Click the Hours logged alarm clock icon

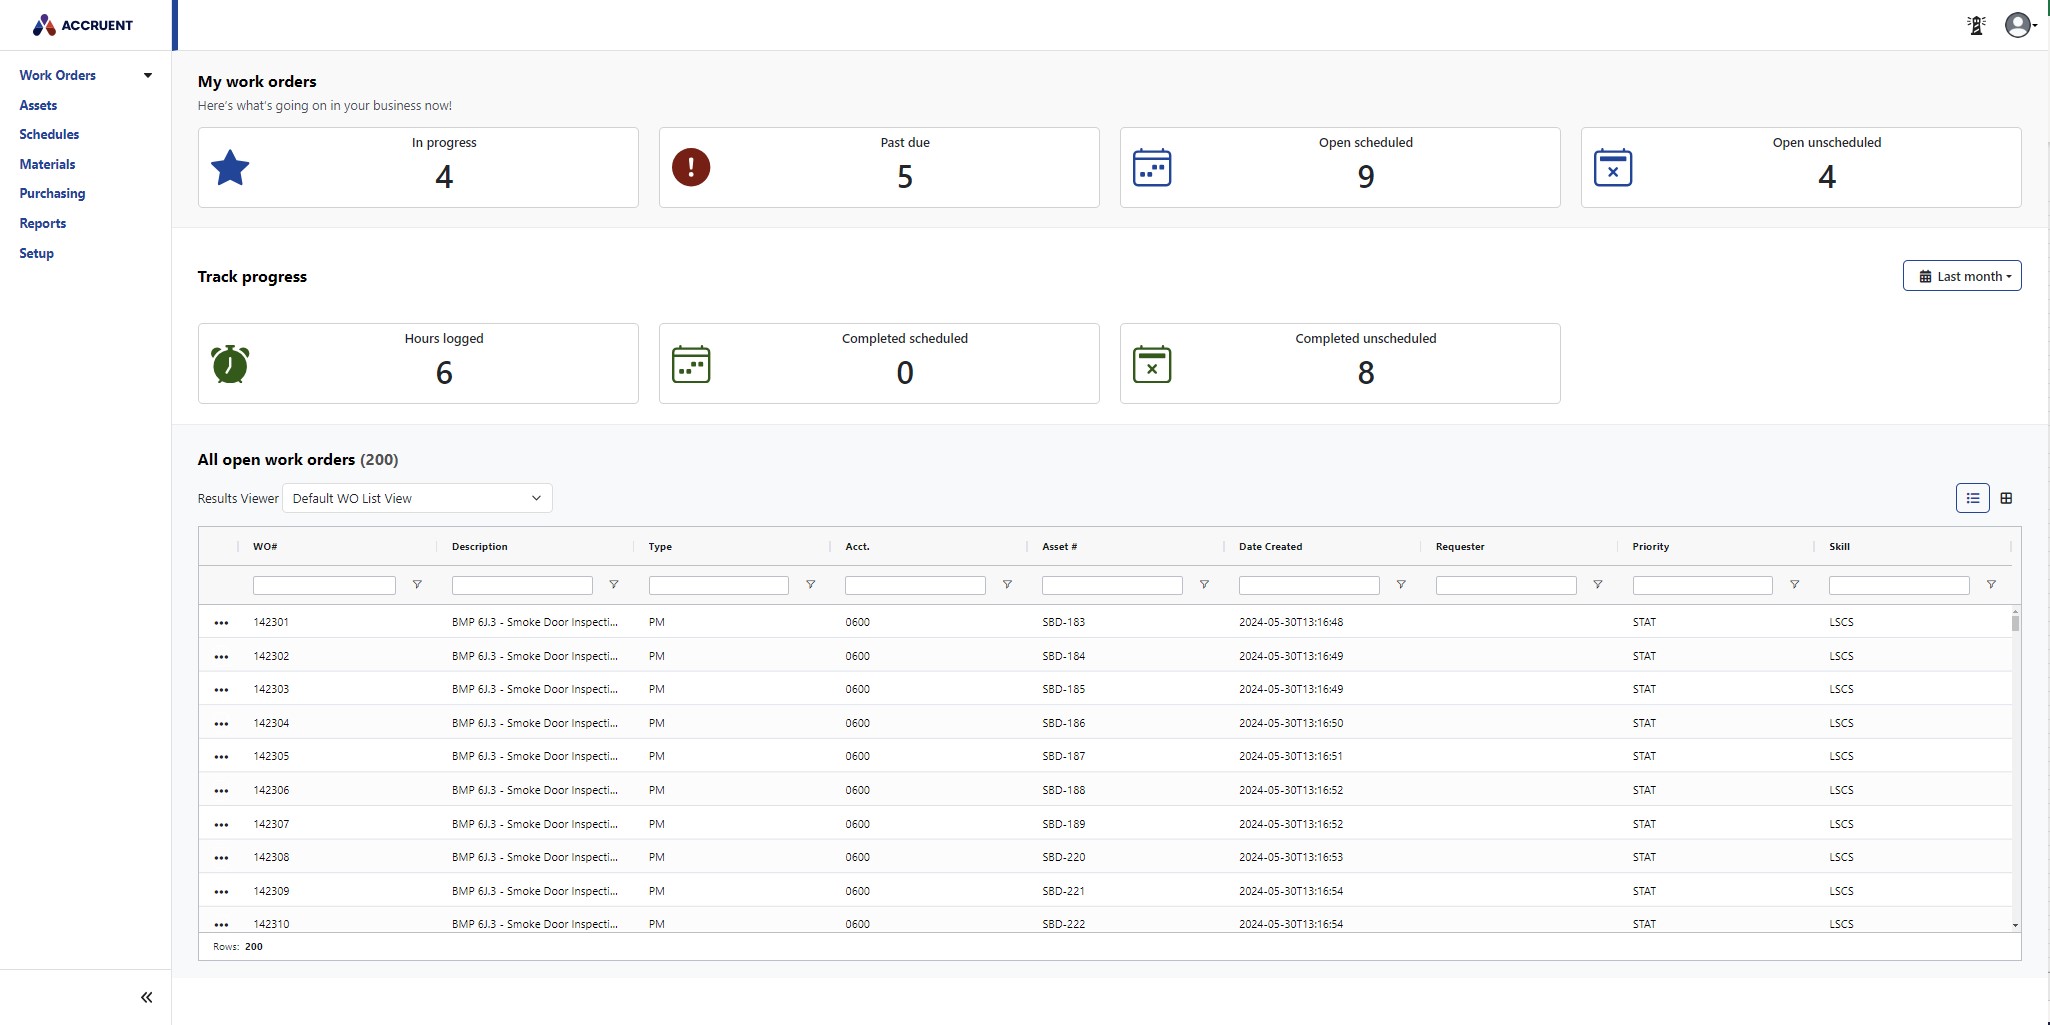230,364
